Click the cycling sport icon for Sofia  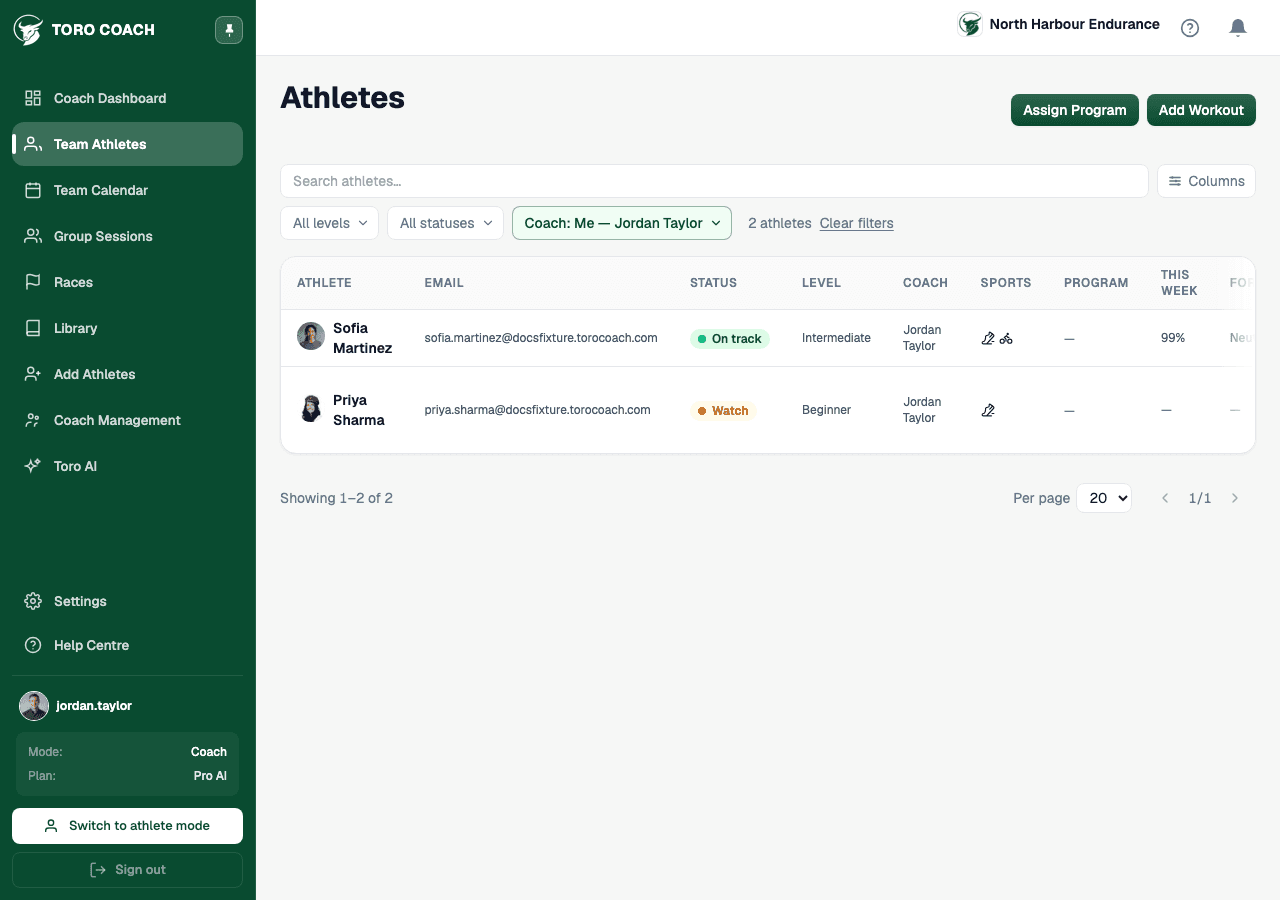point(1006,339)
